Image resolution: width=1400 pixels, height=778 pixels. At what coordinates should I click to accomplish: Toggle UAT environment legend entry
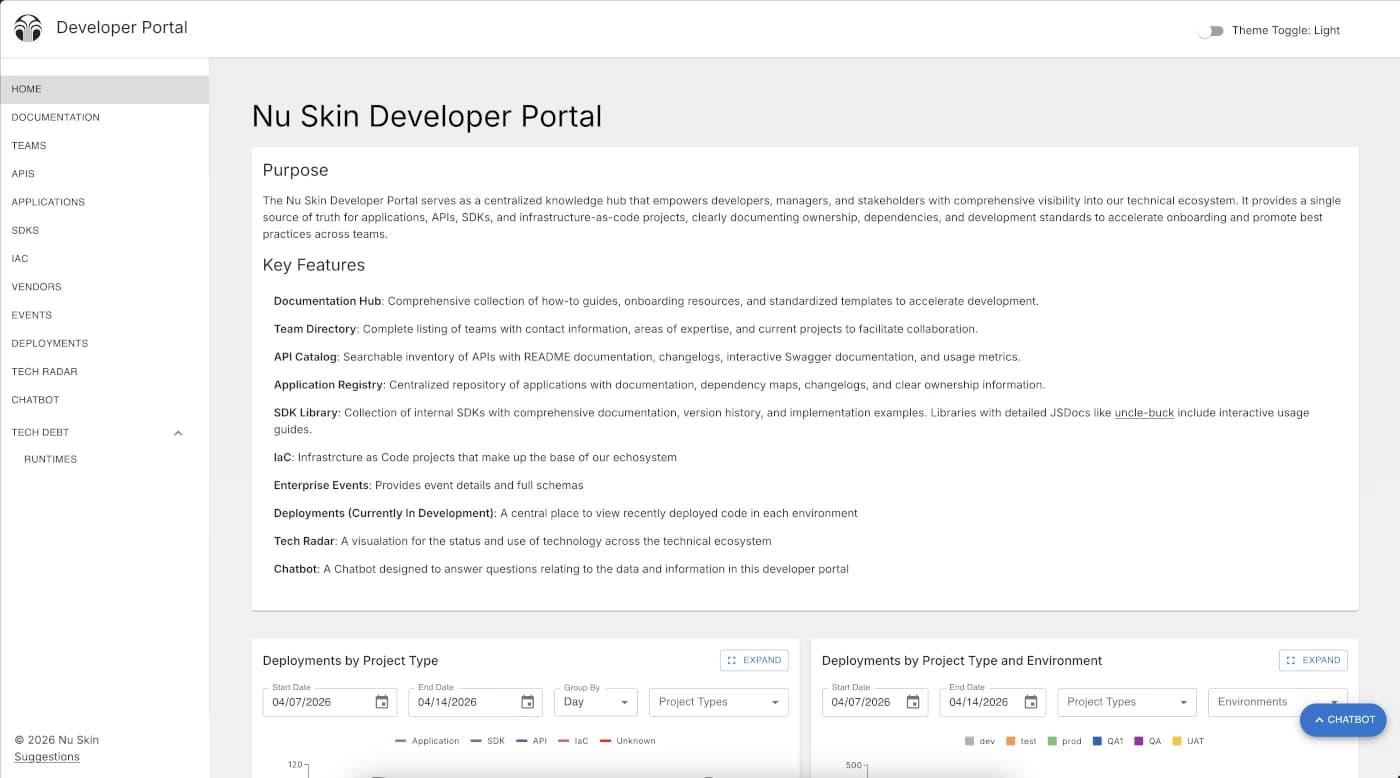click(x=1188, y=741)
